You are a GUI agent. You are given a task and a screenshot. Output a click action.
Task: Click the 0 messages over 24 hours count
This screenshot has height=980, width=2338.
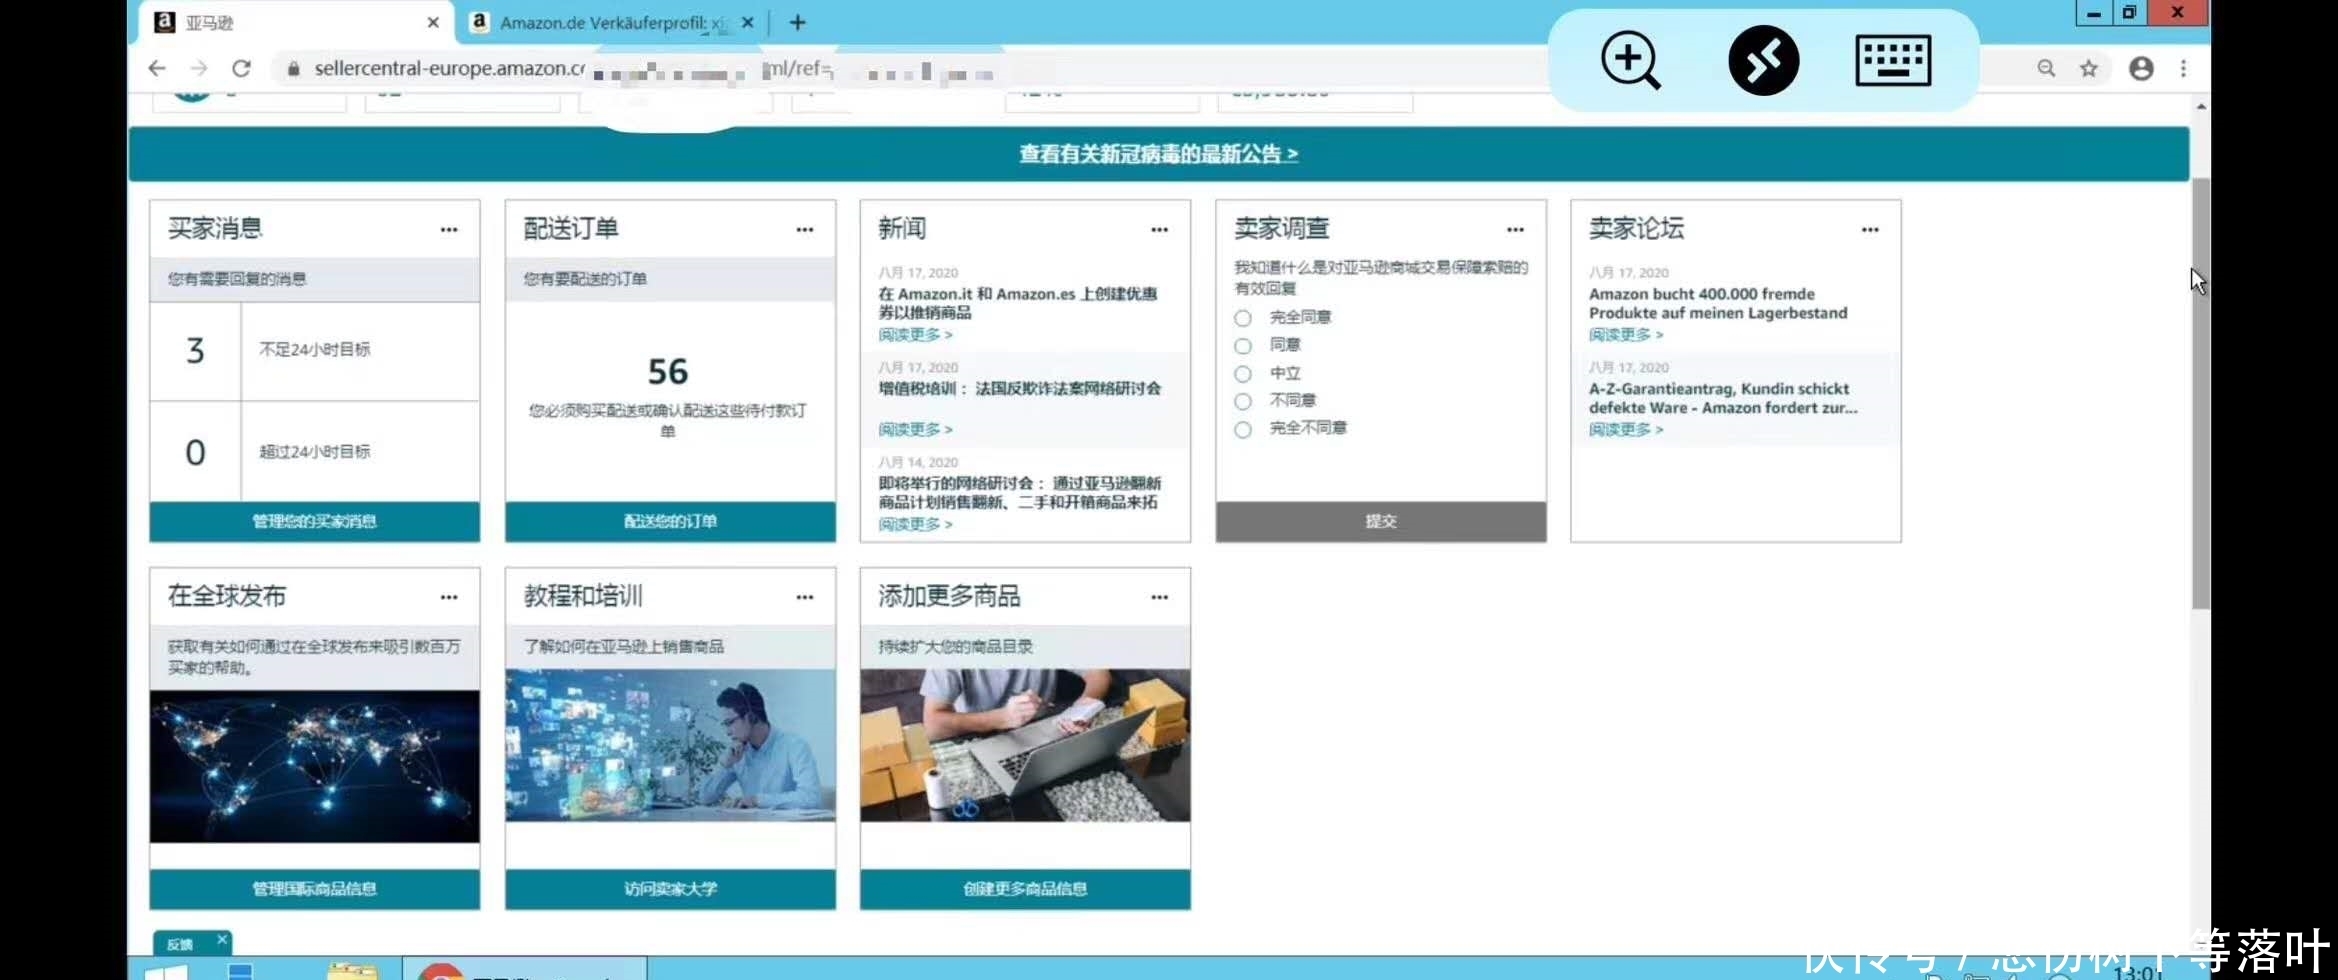click(195, 453)
